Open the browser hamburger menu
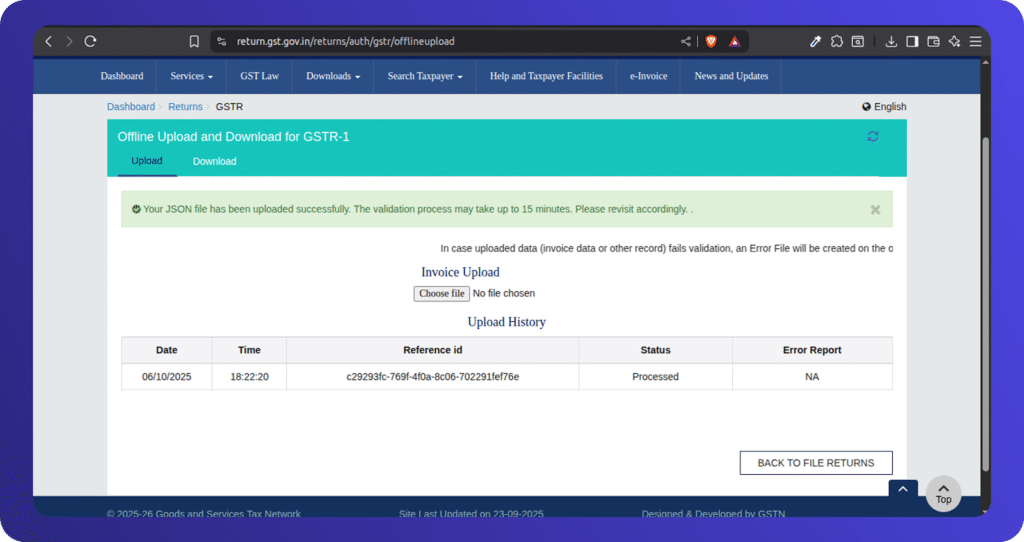 pyautogui.click(x=975, y=41)
